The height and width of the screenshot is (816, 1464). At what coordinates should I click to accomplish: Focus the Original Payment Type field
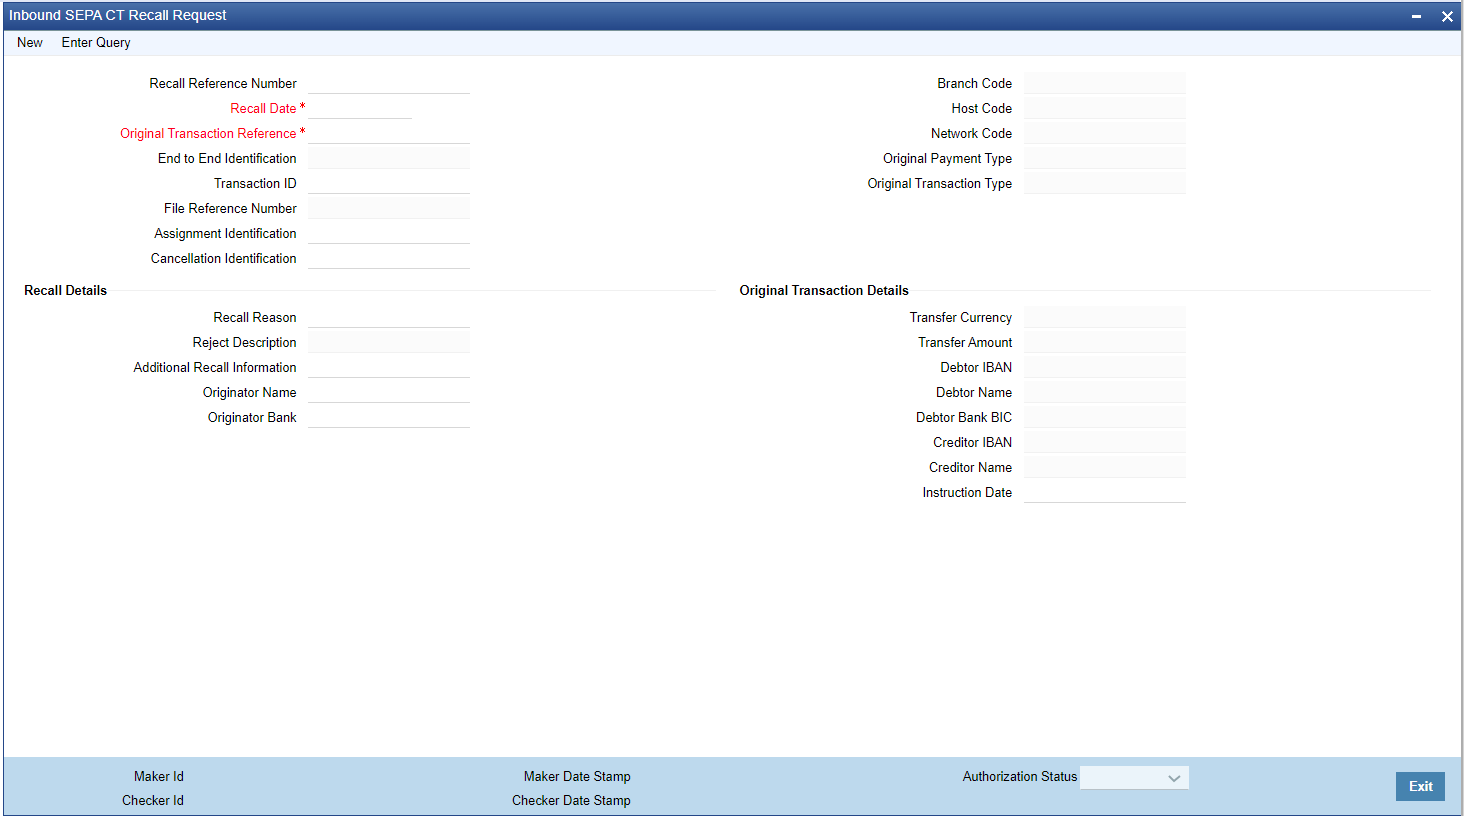pyautogui.click(x=1105, y=158)
